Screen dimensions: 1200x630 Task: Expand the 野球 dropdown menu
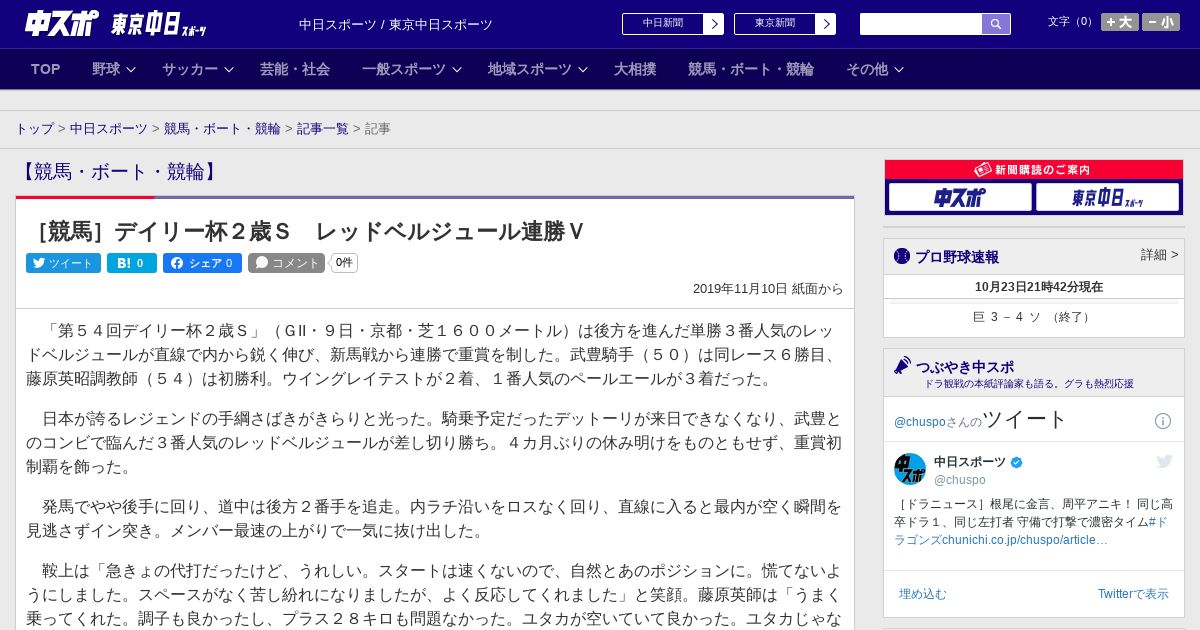pyautogui.click(x=114, y=69)
